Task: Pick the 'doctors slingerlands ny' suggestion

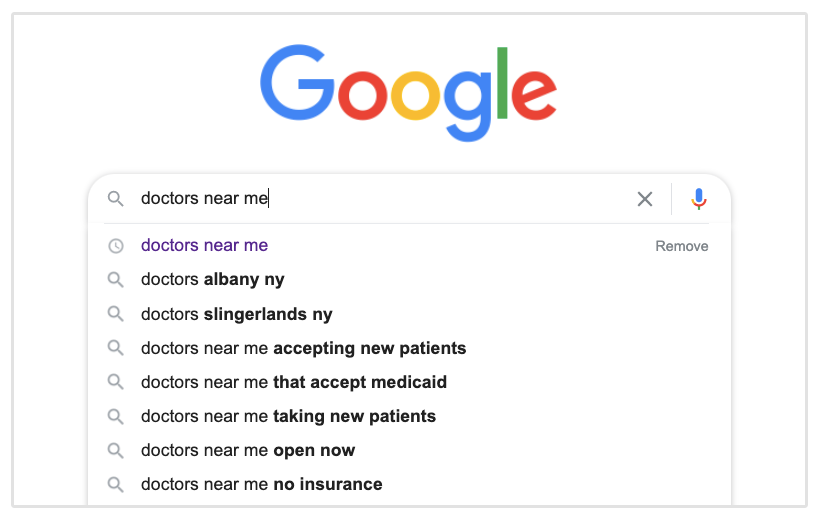Action: click(237, 314)
